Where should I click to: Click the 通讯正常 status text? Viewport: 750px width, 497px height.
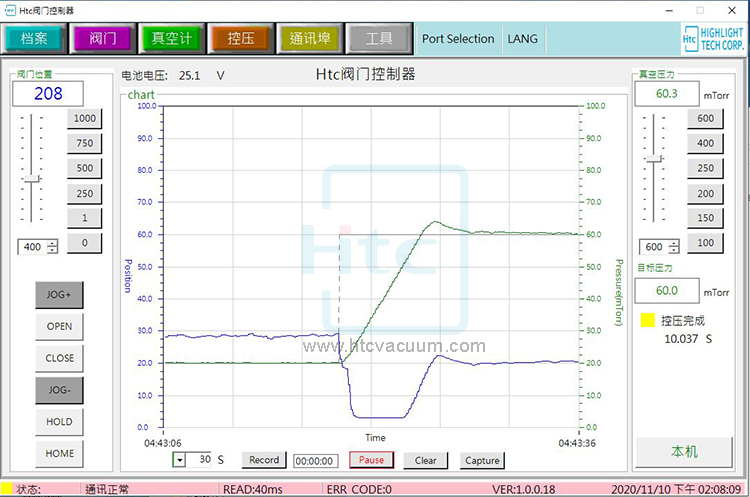(x=107, y=489)
